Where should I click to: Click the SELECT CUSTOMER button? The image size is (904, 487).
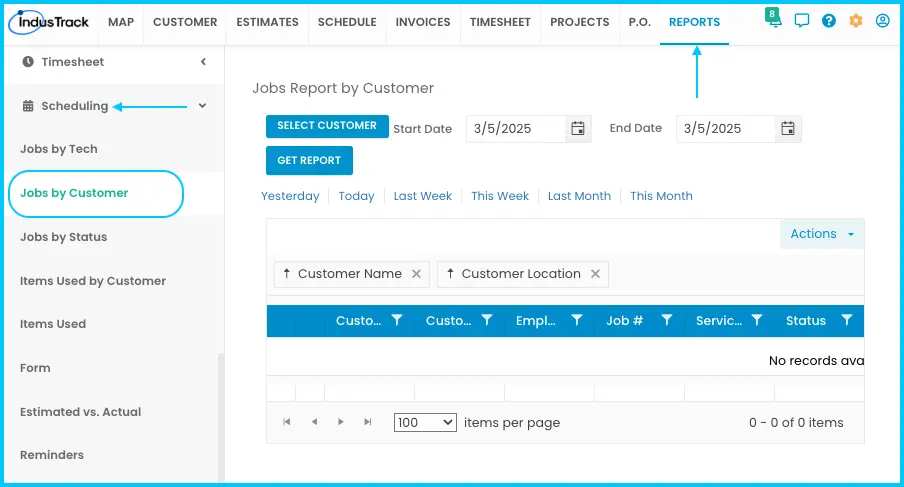(327, 126)
